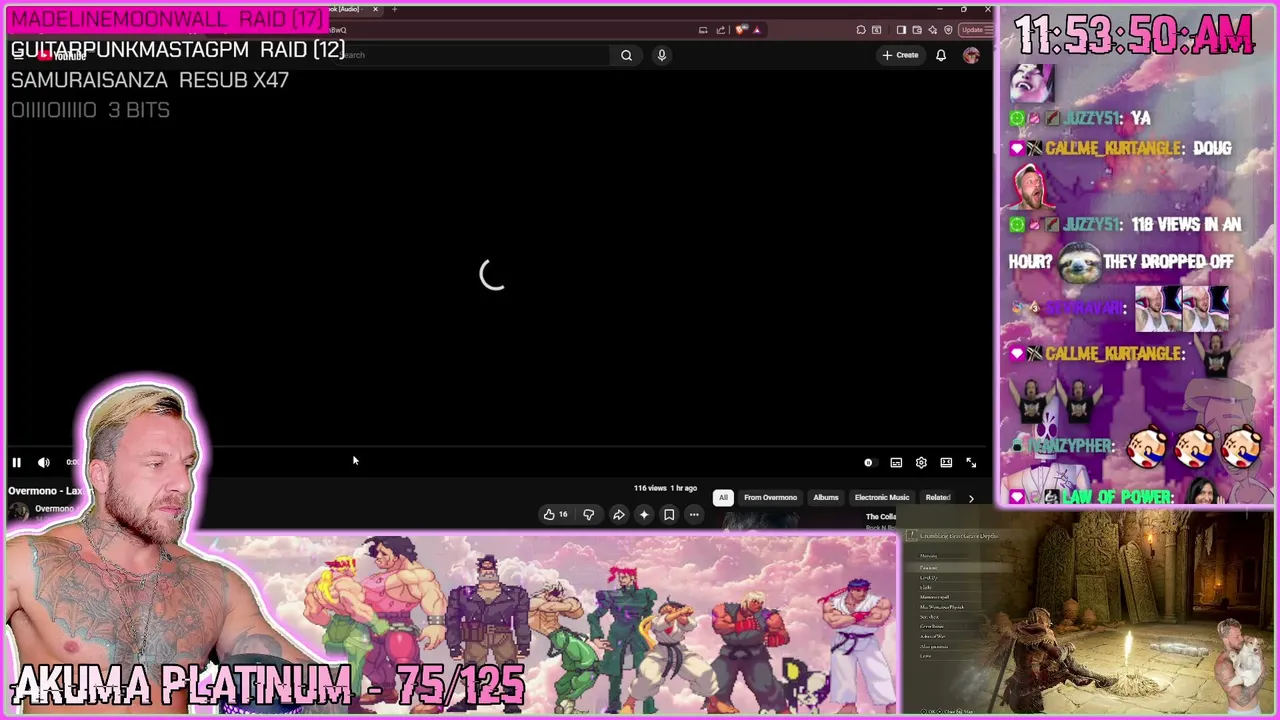Start voice search with microphone
Image resolution: width=1280 pixels, height=720 pixels.
[661, 55]
